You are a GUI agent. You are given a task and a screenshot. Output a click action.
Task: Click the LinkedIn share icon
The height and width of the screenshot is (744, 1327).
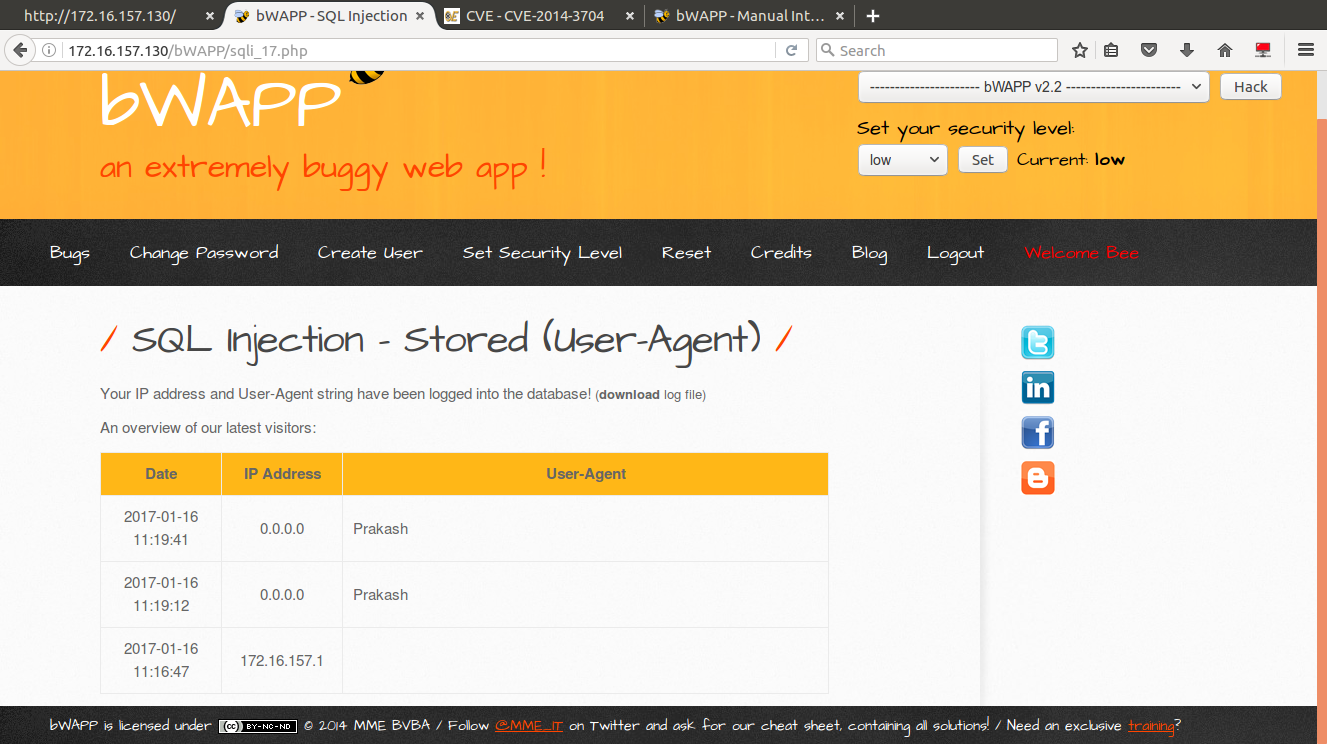[x=1037, y=387]
